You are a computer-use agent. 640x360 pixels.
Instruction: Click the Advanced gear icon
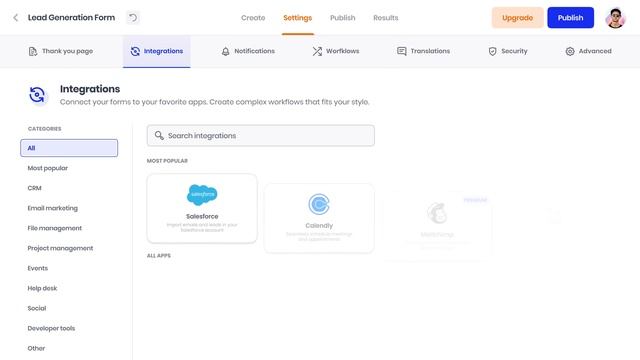tap(570, 51)
